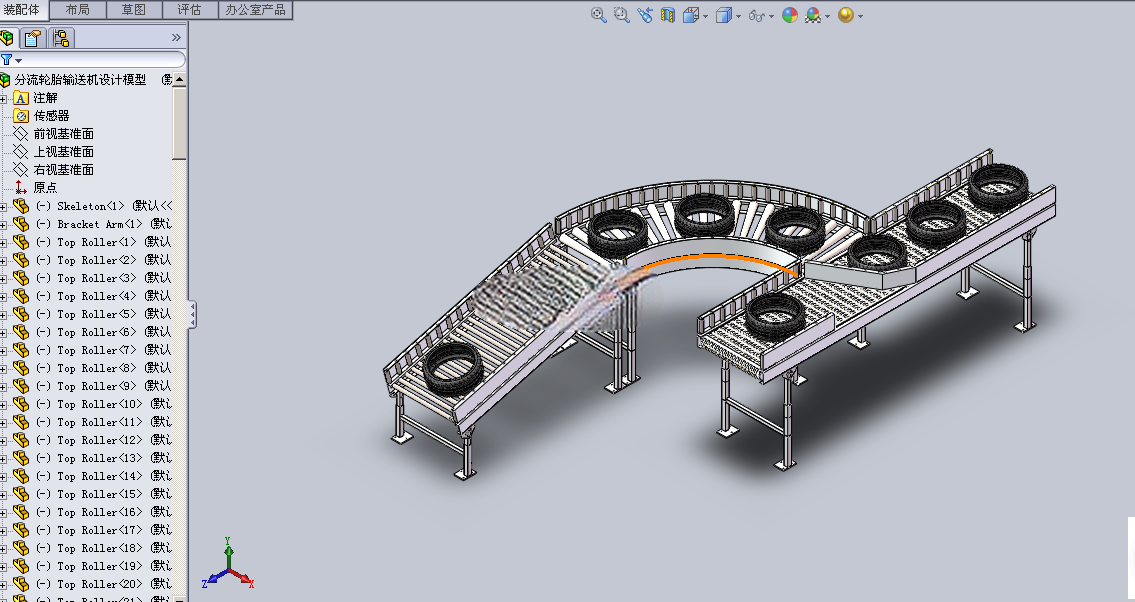Viewport: 1135px width, 602px height.
Task: Switch to the 草图 tab
Action: 133,9
